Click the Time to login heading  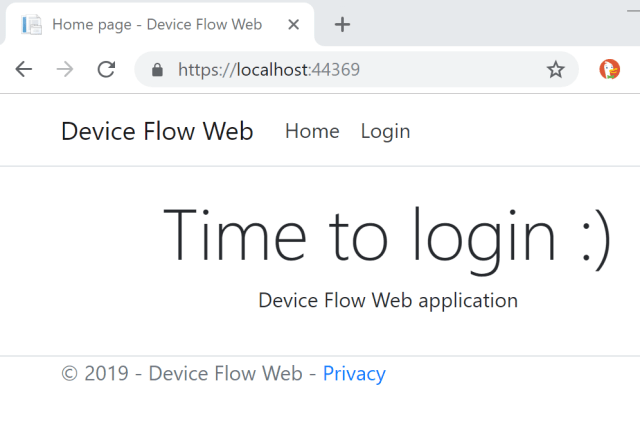pos(387,236)
